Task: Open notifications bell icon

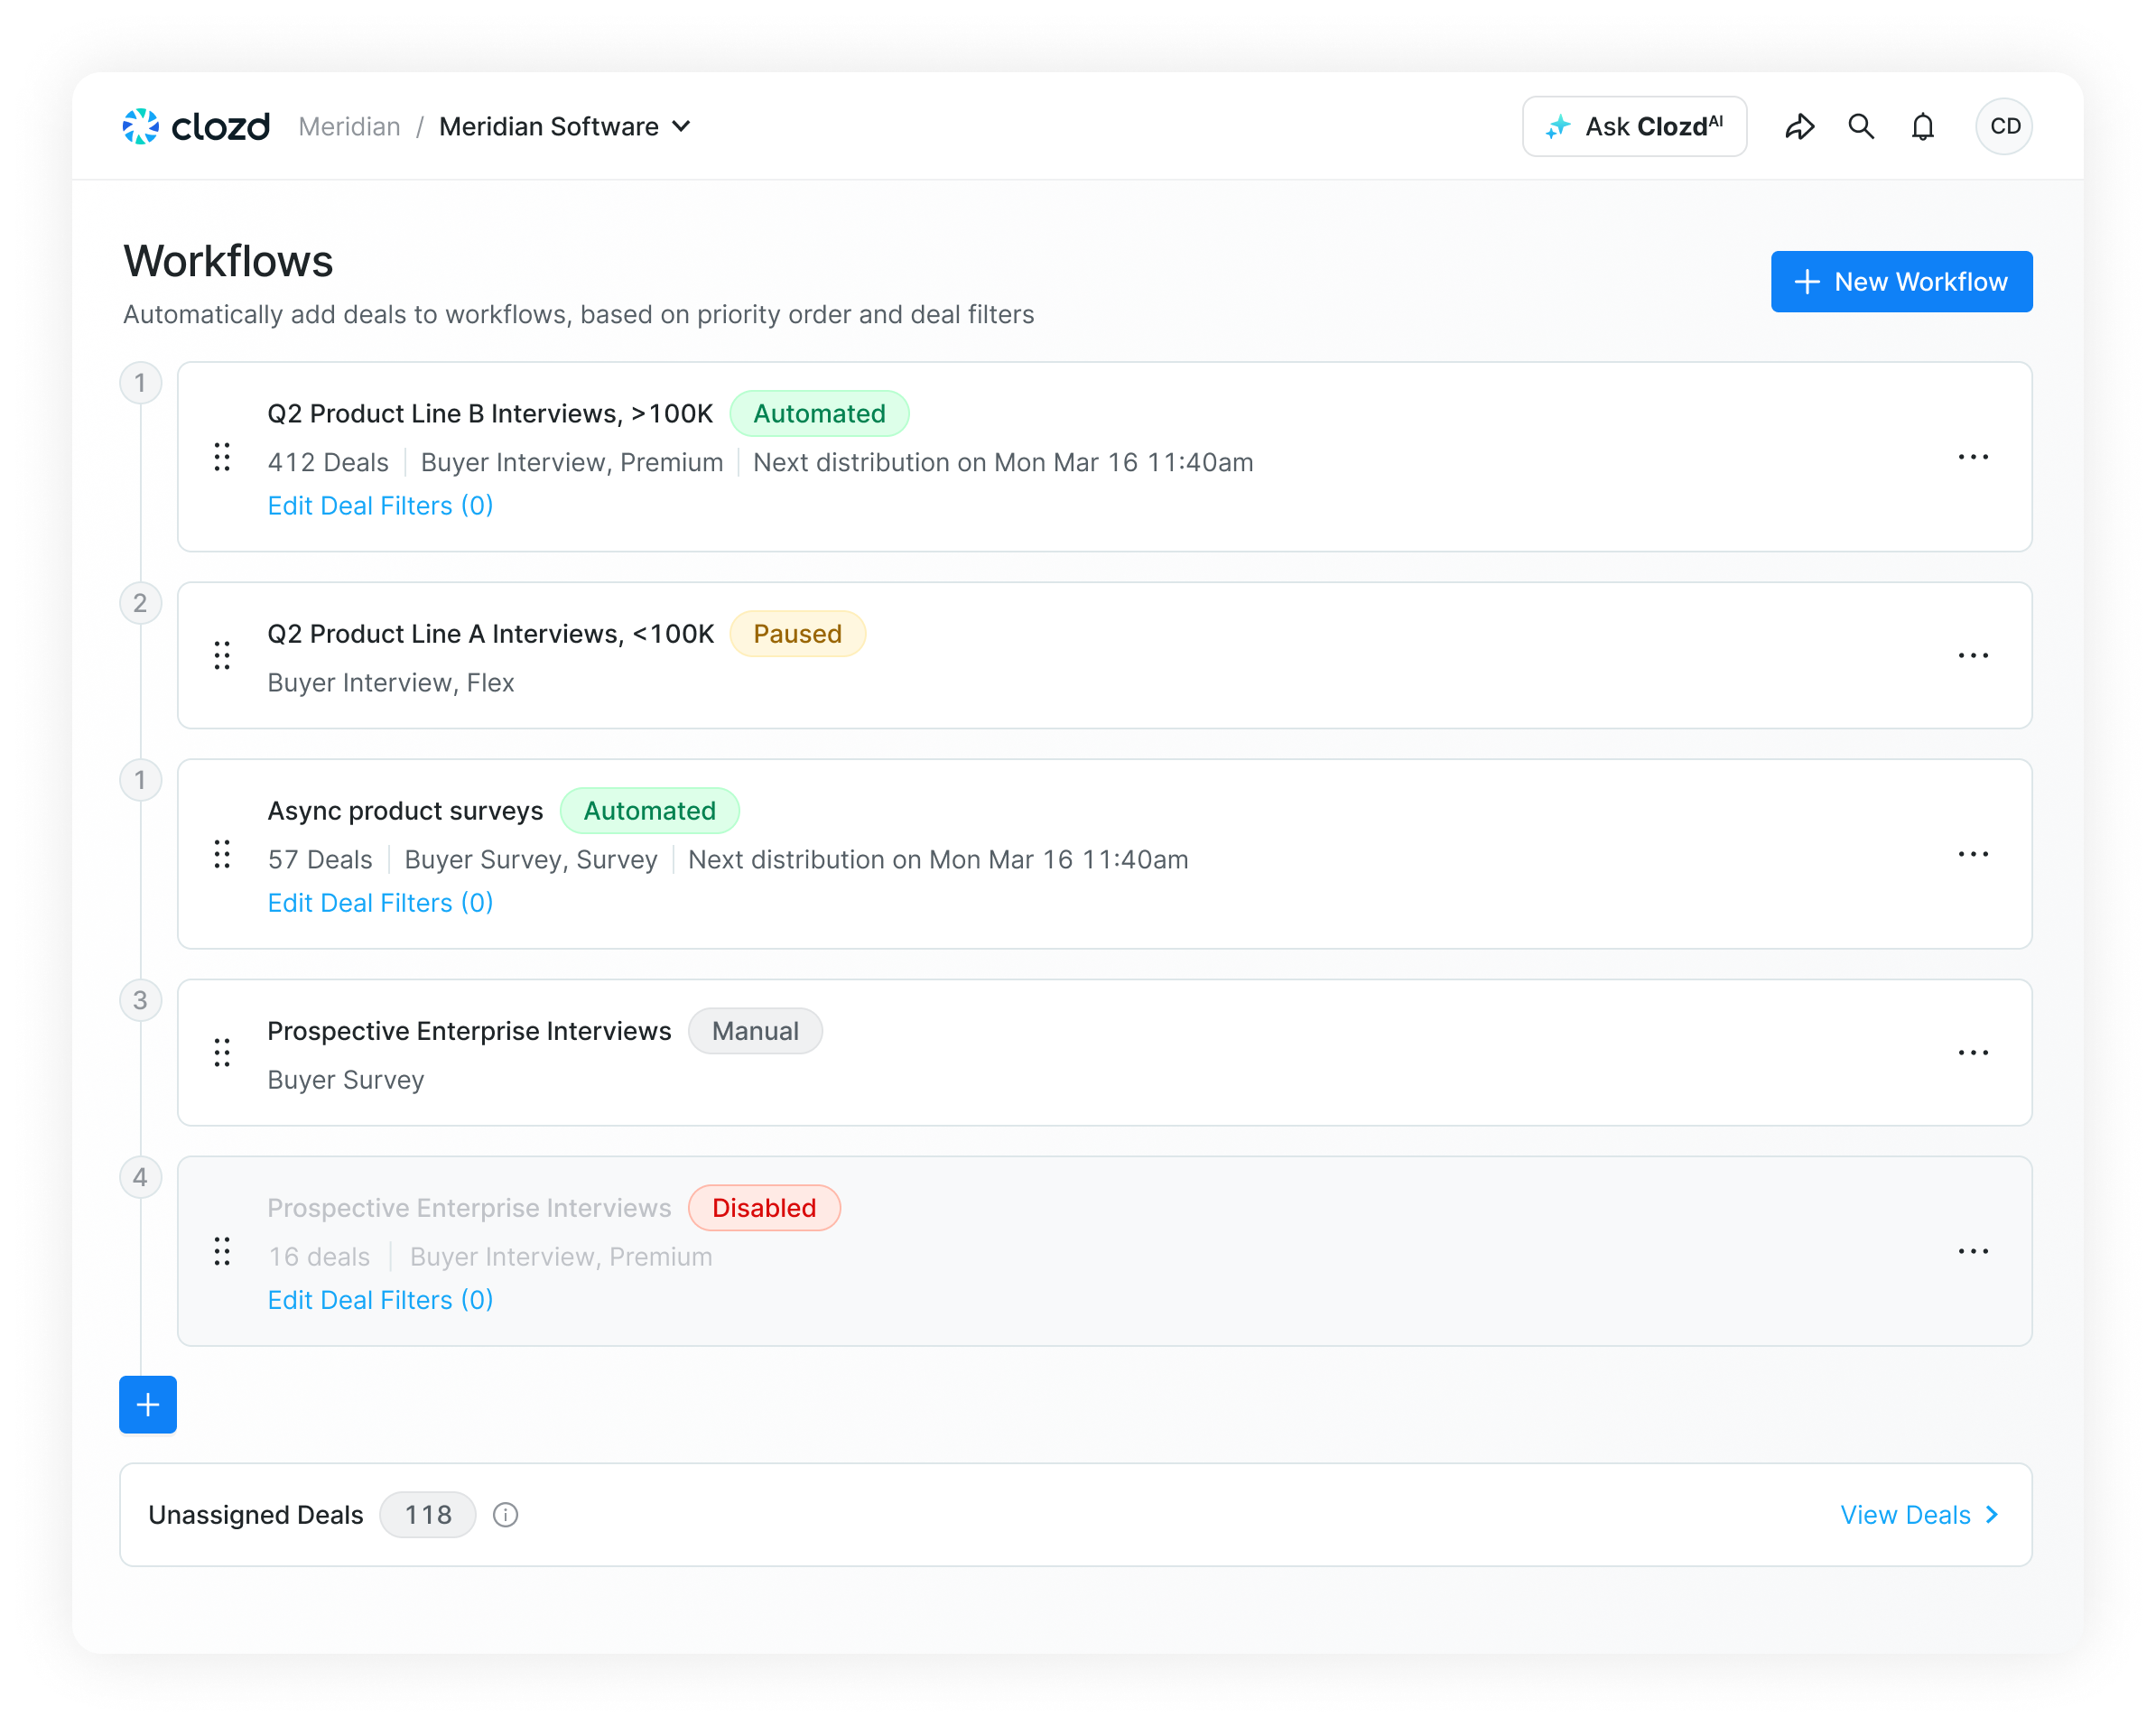Action: (x=1923, y=127)
